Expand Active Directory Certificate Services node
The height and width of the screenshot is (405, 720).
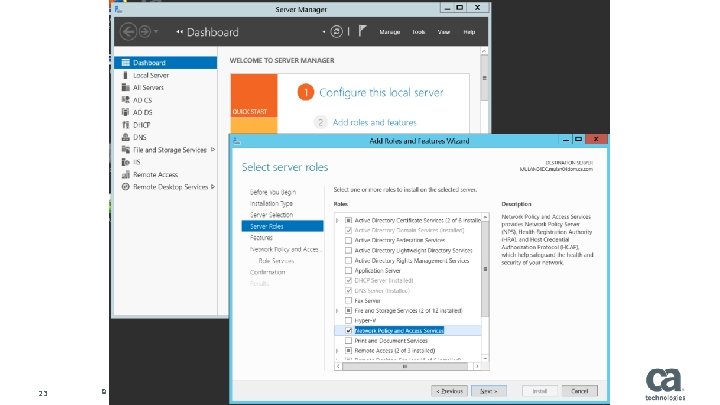(338, 220)
